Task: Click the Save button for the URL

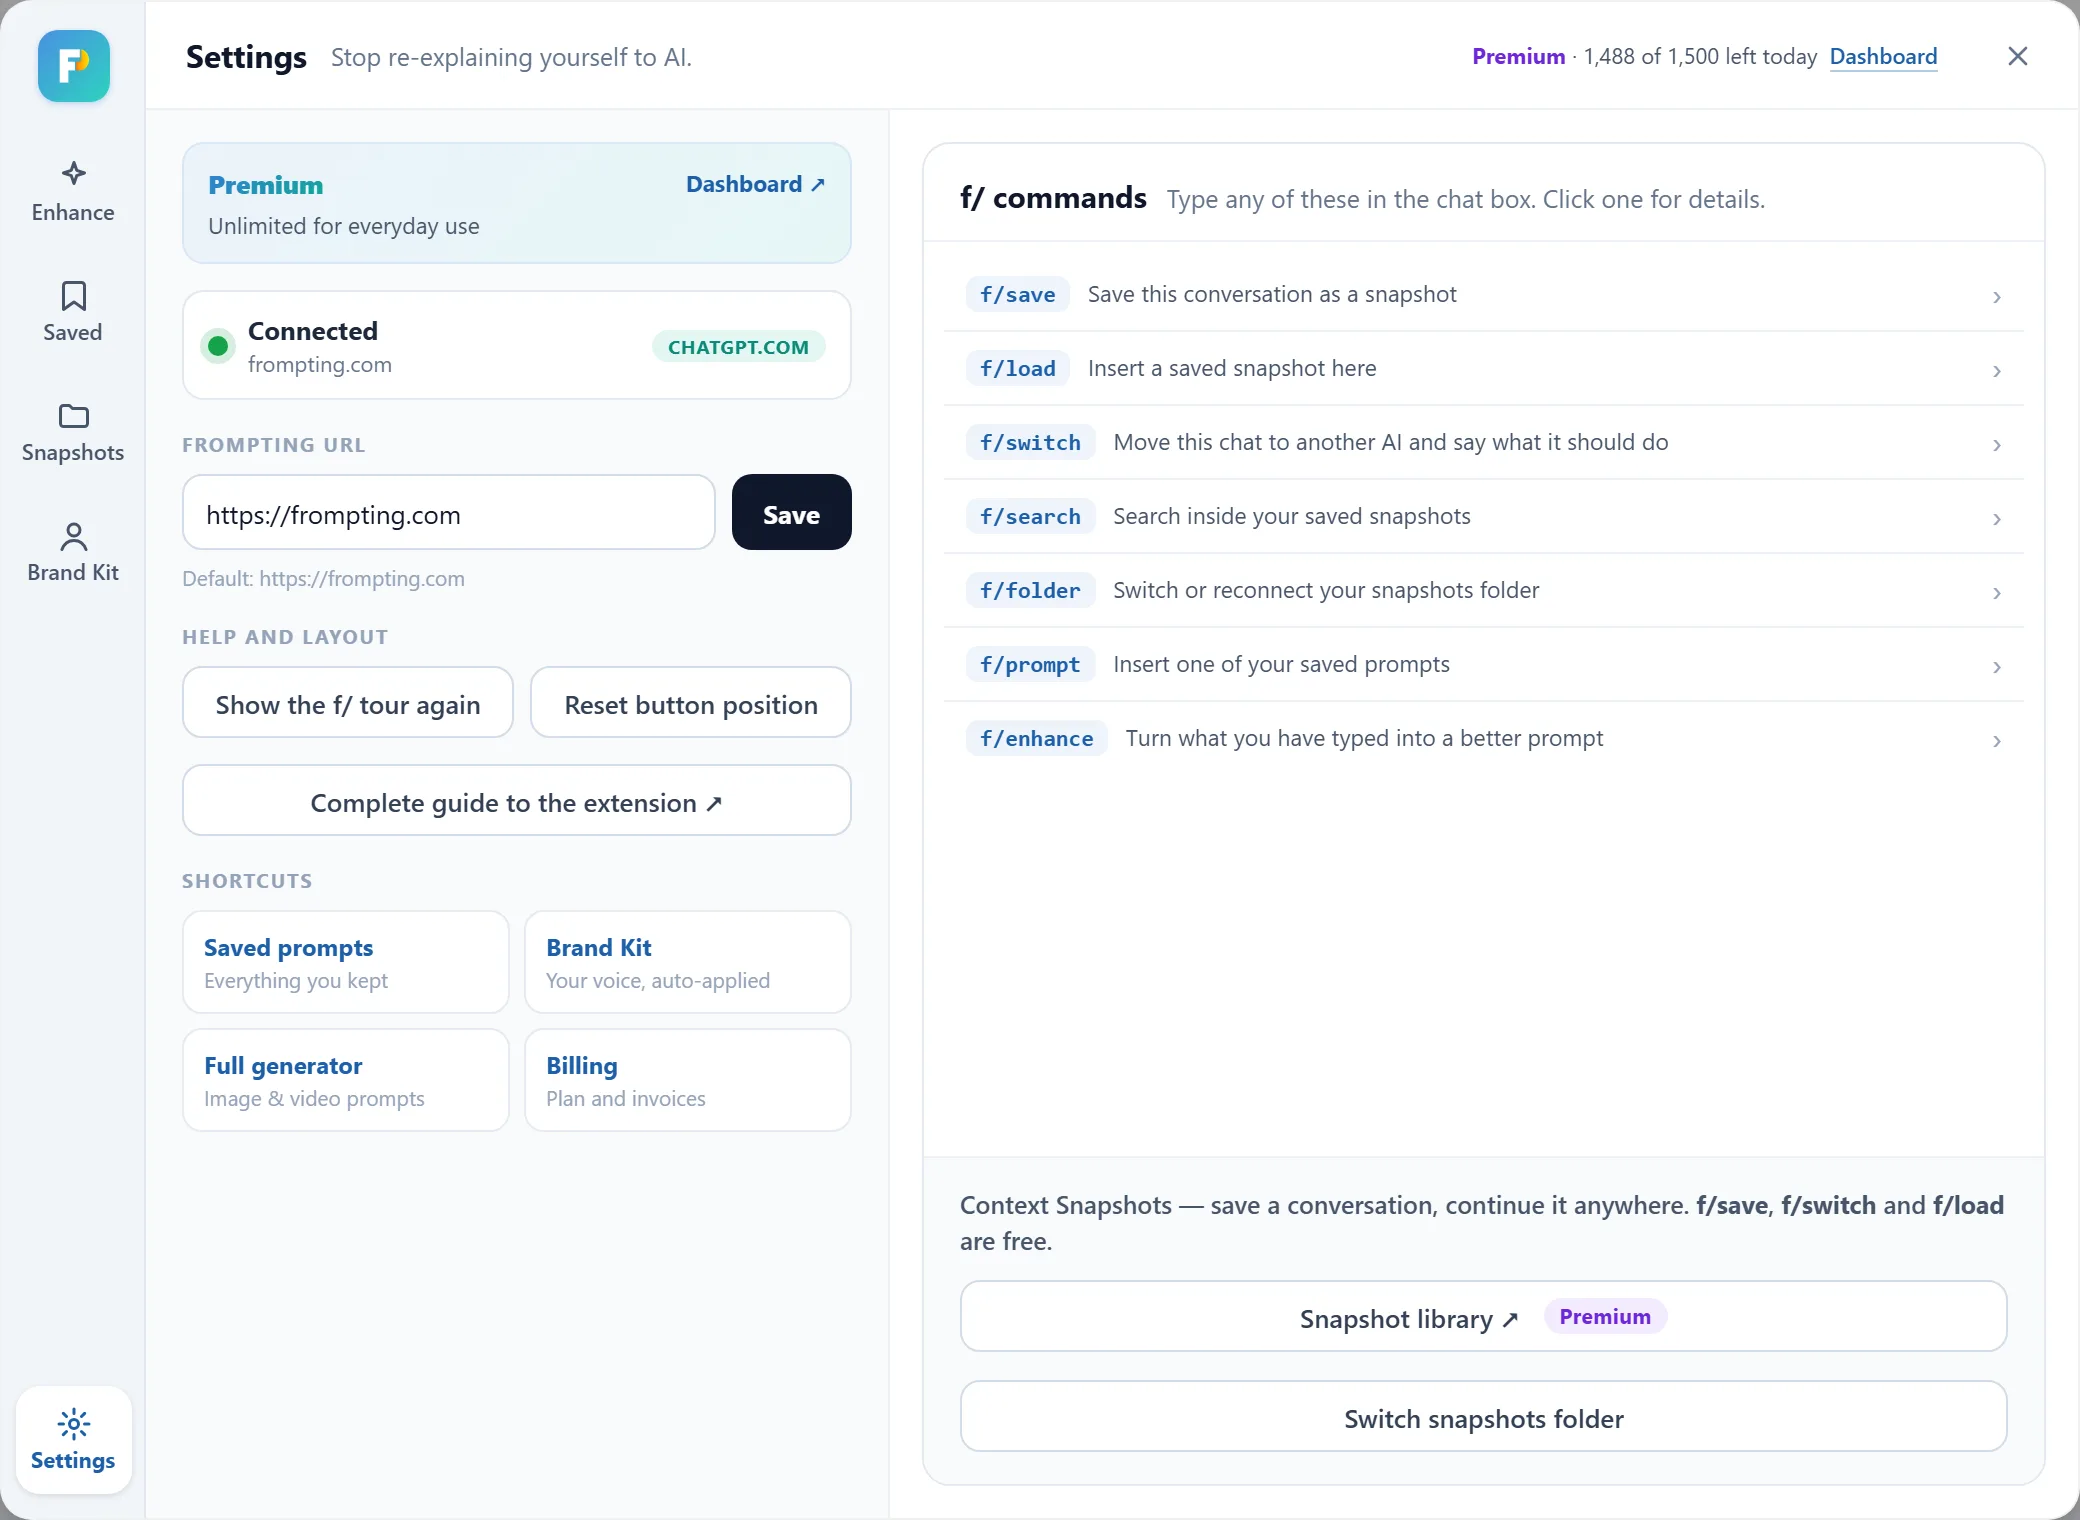Action: coord(792,512)
